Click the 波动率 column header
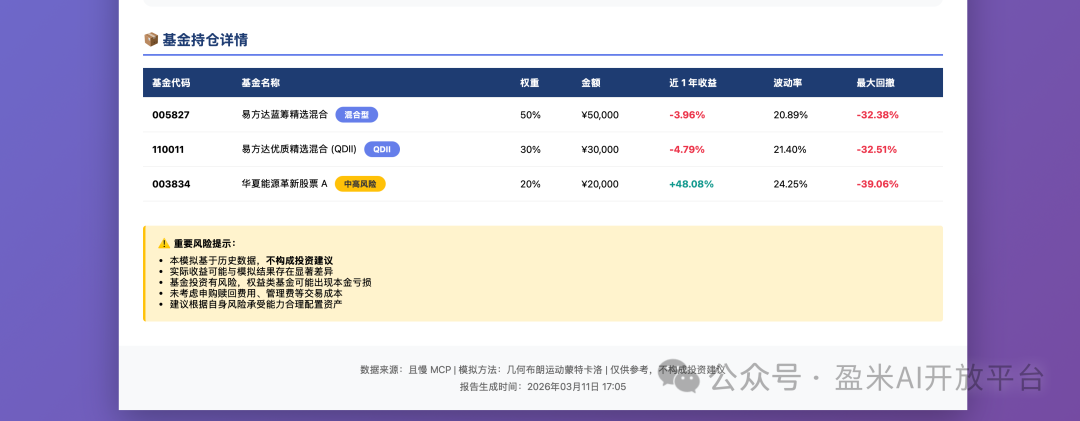The image size is (1080, 421). [788, 83]
